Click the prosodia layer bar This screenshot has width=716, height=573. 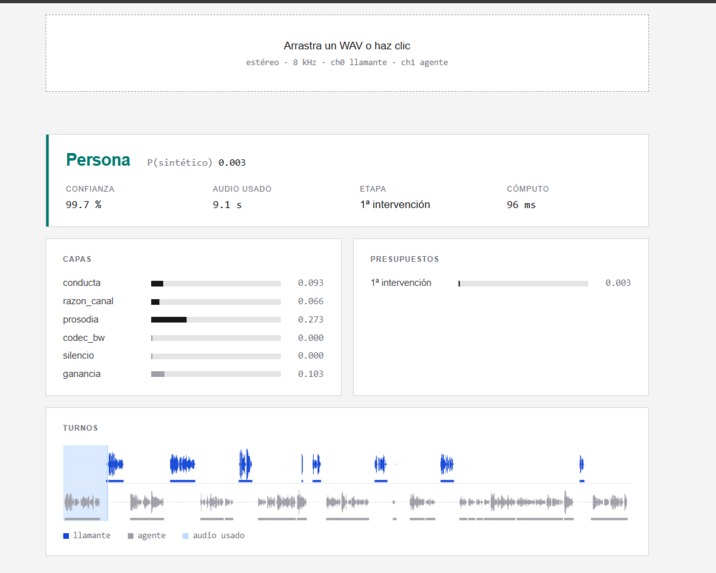tap(216, 320)
